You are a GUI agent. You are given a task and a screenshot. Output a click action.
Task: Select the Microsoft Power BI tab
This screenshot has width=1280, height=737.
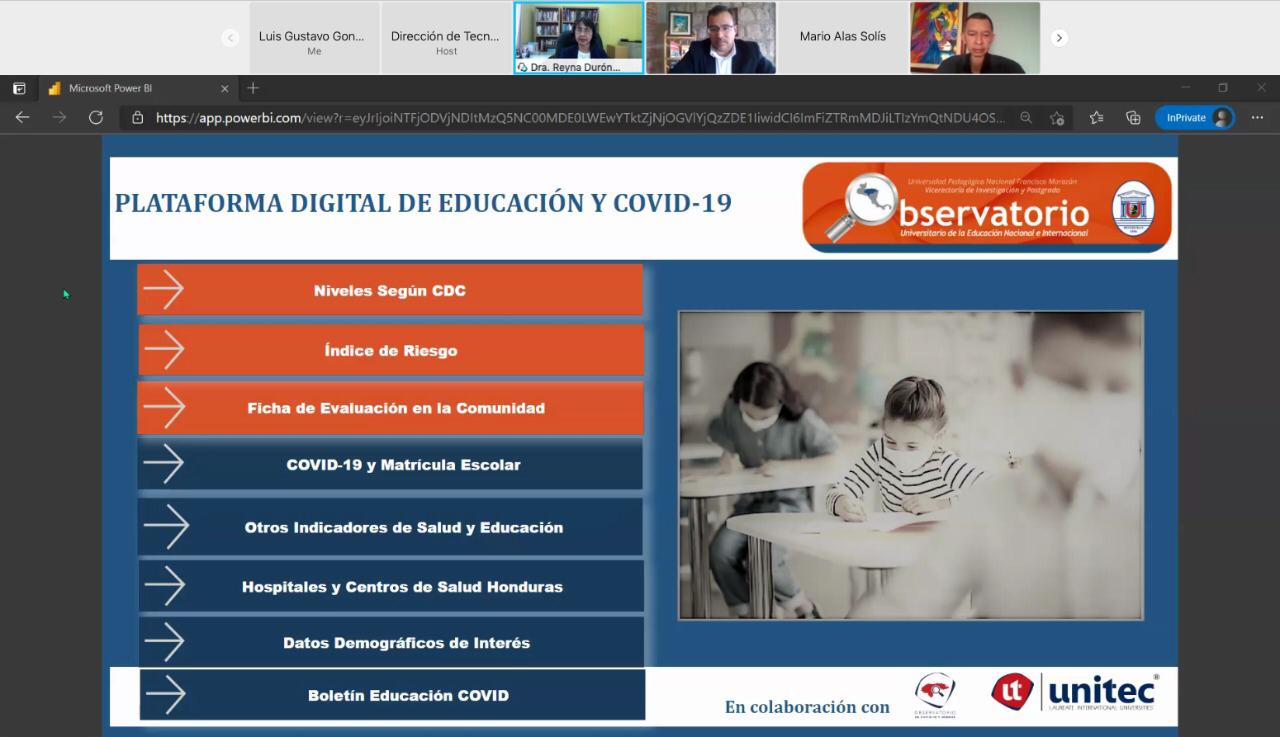137,88
